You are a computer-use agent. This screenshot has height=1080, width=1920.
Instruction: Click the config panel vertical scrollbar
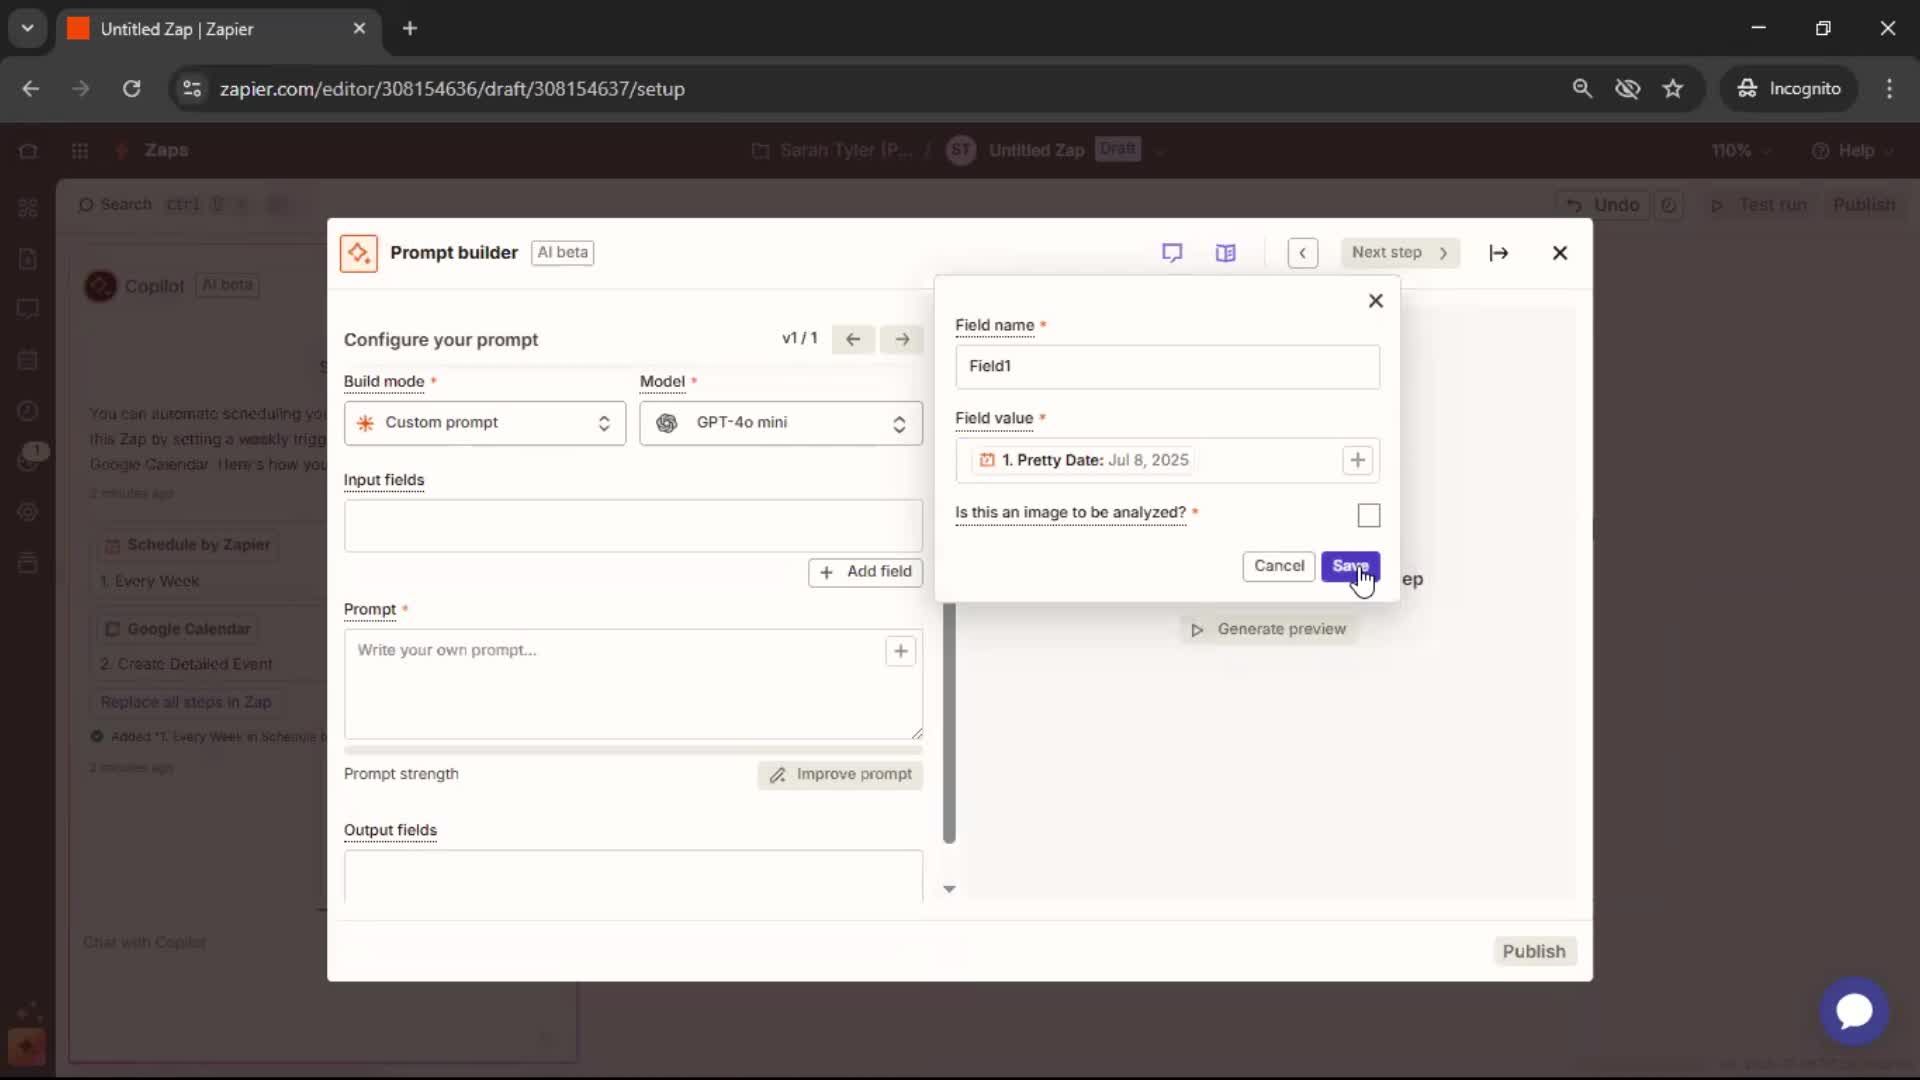coord(949,724)
